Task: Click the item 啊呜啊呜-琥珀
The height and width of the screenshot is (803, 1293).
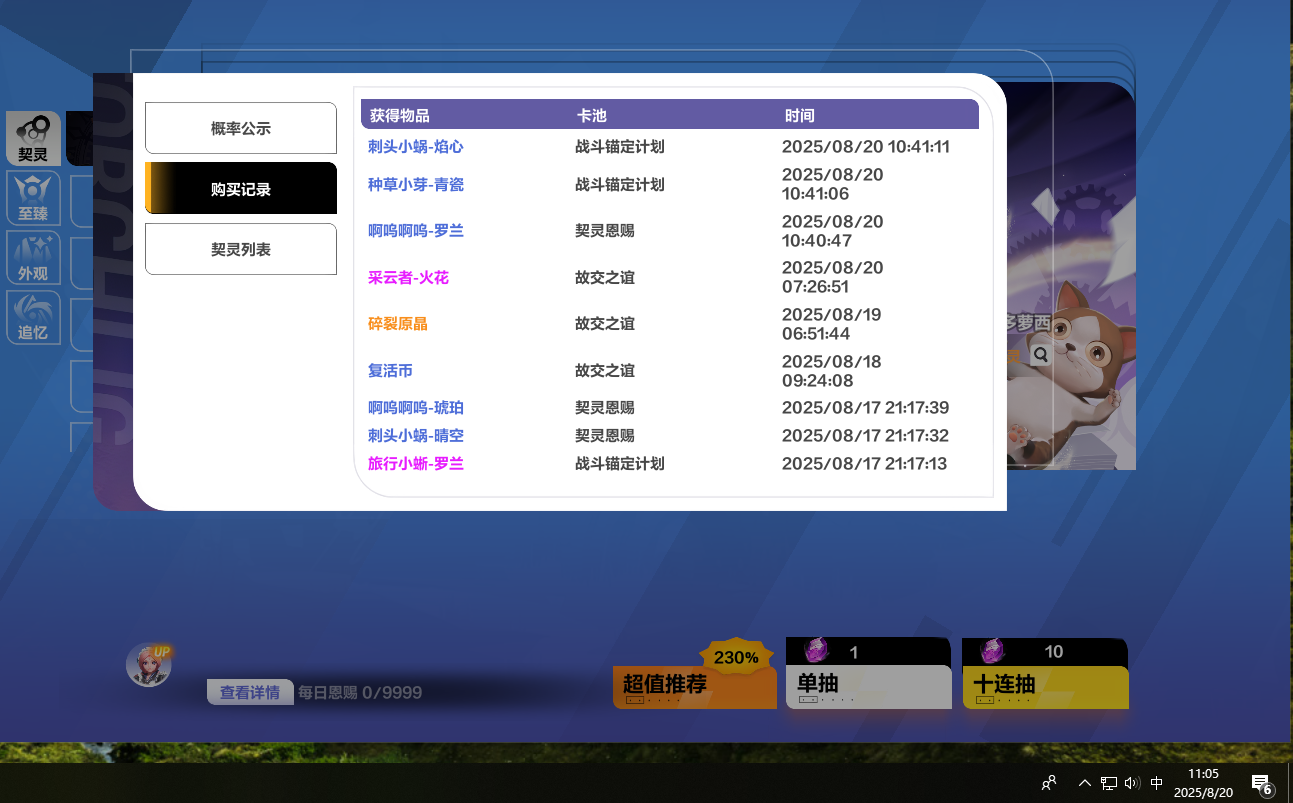Action: [x=416, y=408]
